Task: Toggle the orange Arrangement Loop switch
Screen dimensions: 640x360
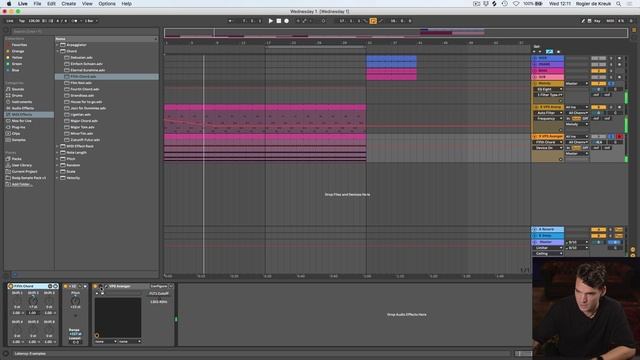Action: (373, 21)
